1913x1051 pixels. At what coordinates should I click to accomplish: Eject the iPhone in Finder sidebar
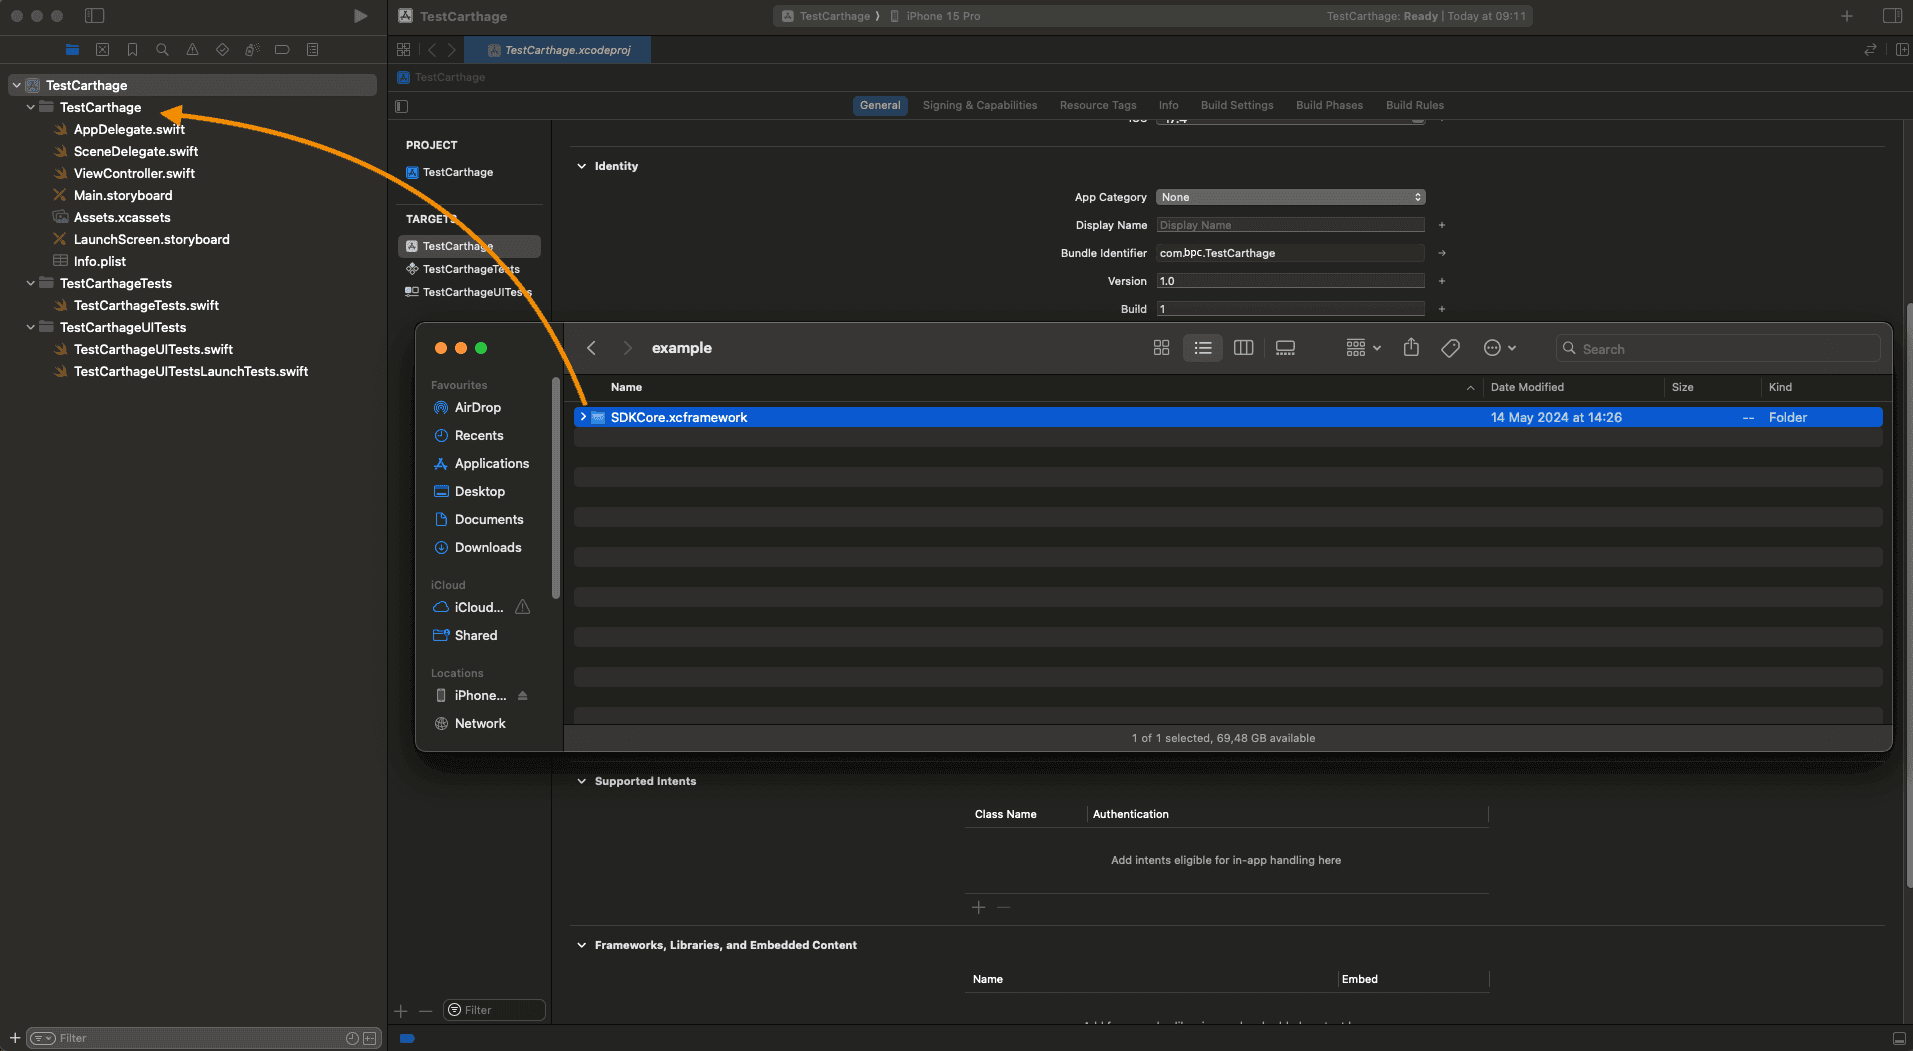(522, 696)
